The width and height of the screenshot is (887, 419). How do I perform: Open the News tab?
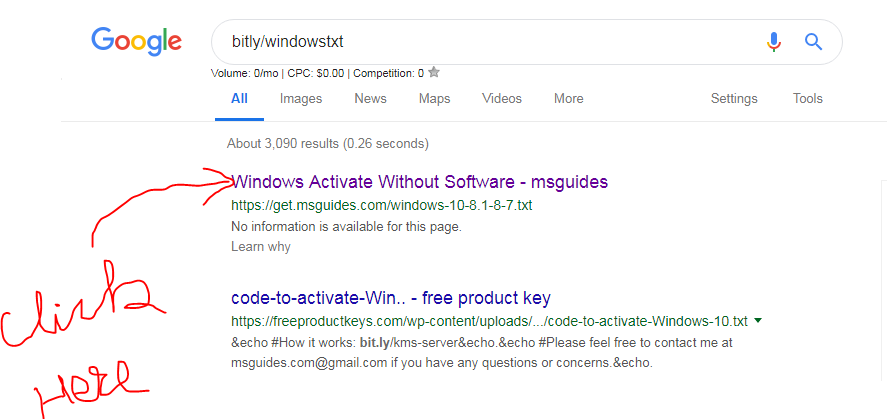click(x=370, y=98)
